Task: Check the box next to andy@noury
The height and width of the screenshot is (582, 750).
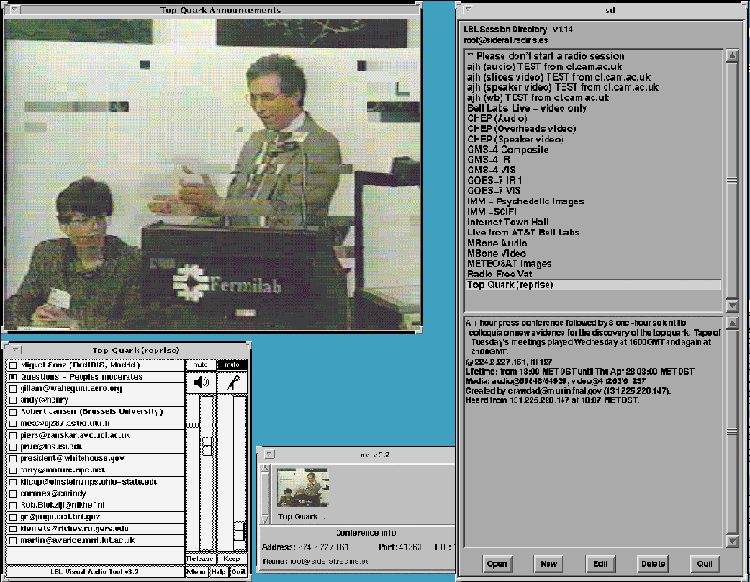Action: [x=12, y=400]
